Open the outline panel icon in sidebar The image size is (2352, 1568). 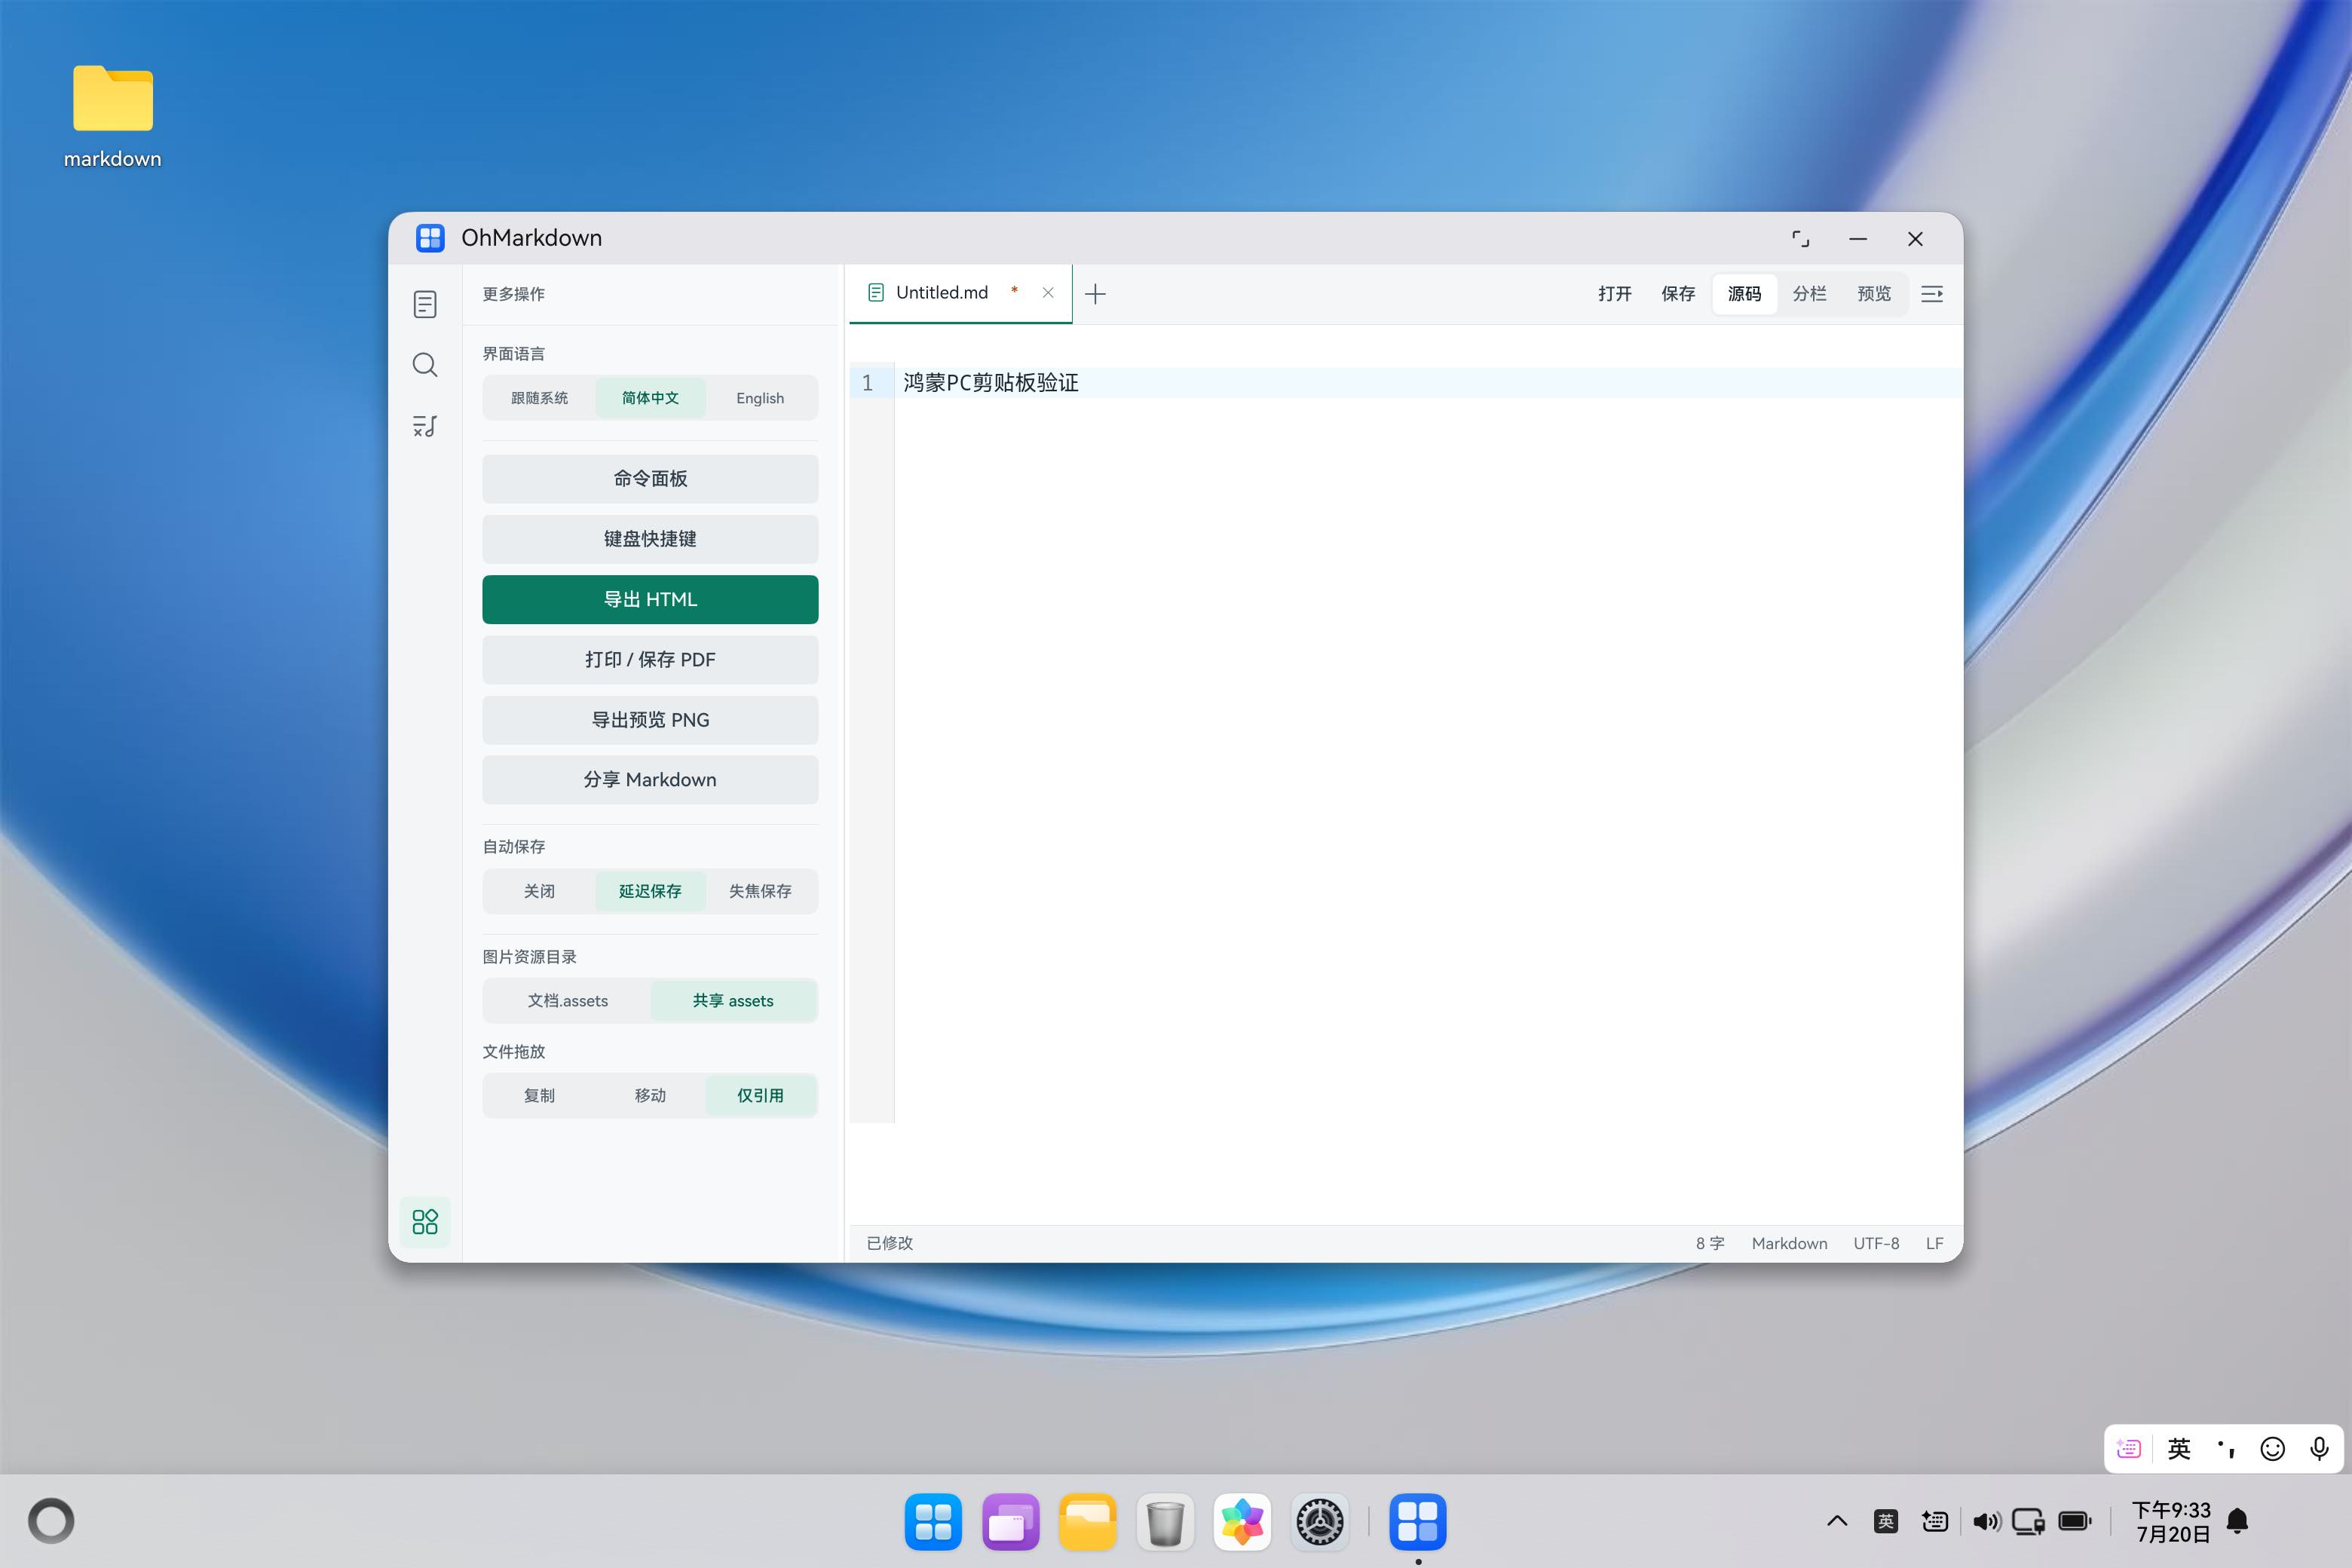(x=425, y=426)
